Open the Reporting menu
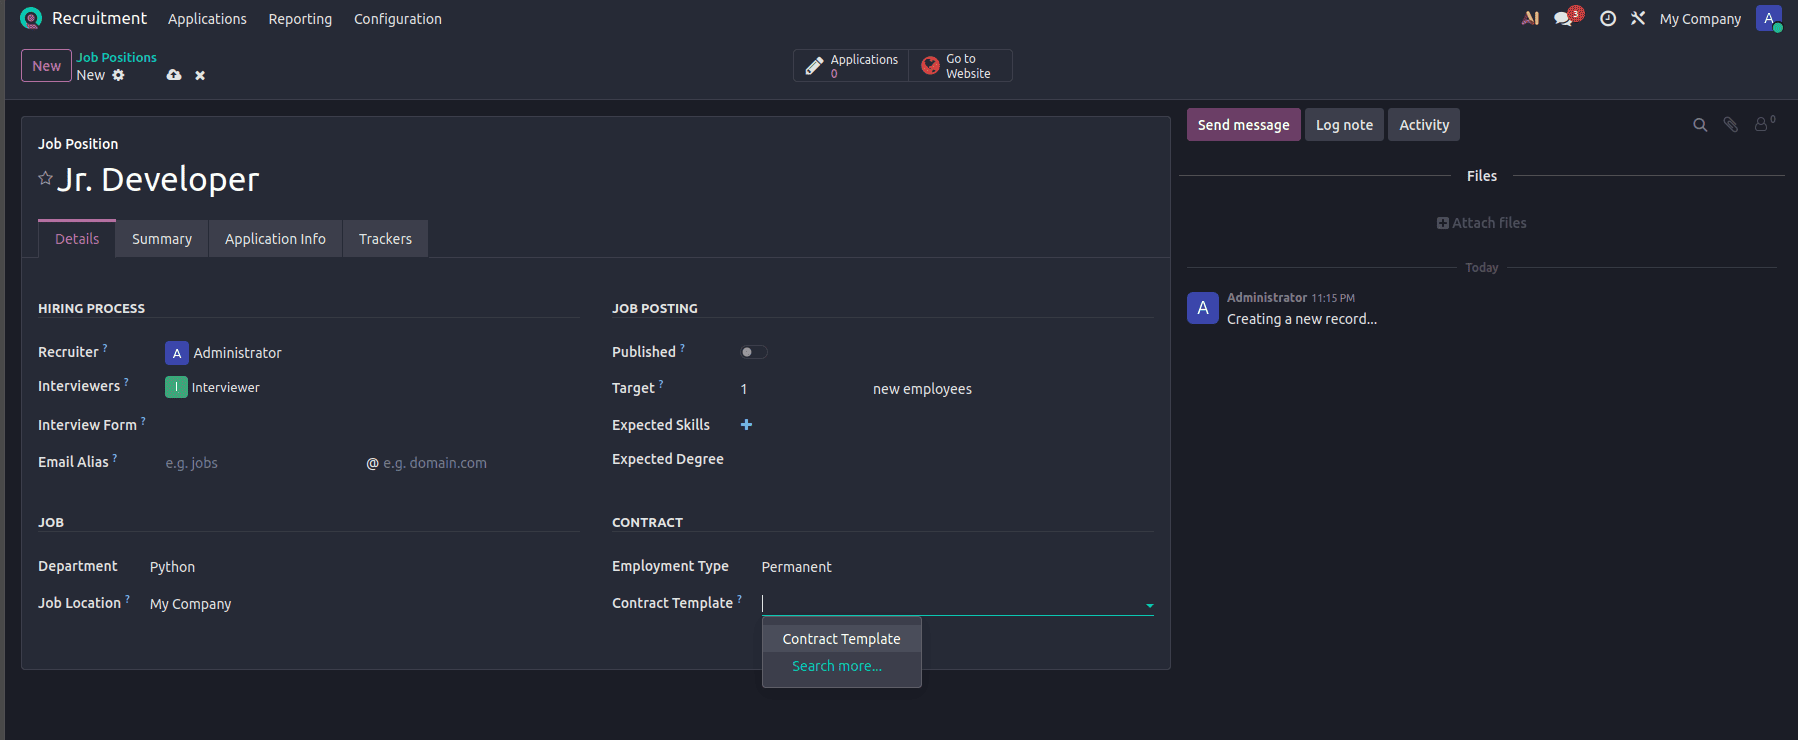The image size is (1798, 740). click(300, 19)
